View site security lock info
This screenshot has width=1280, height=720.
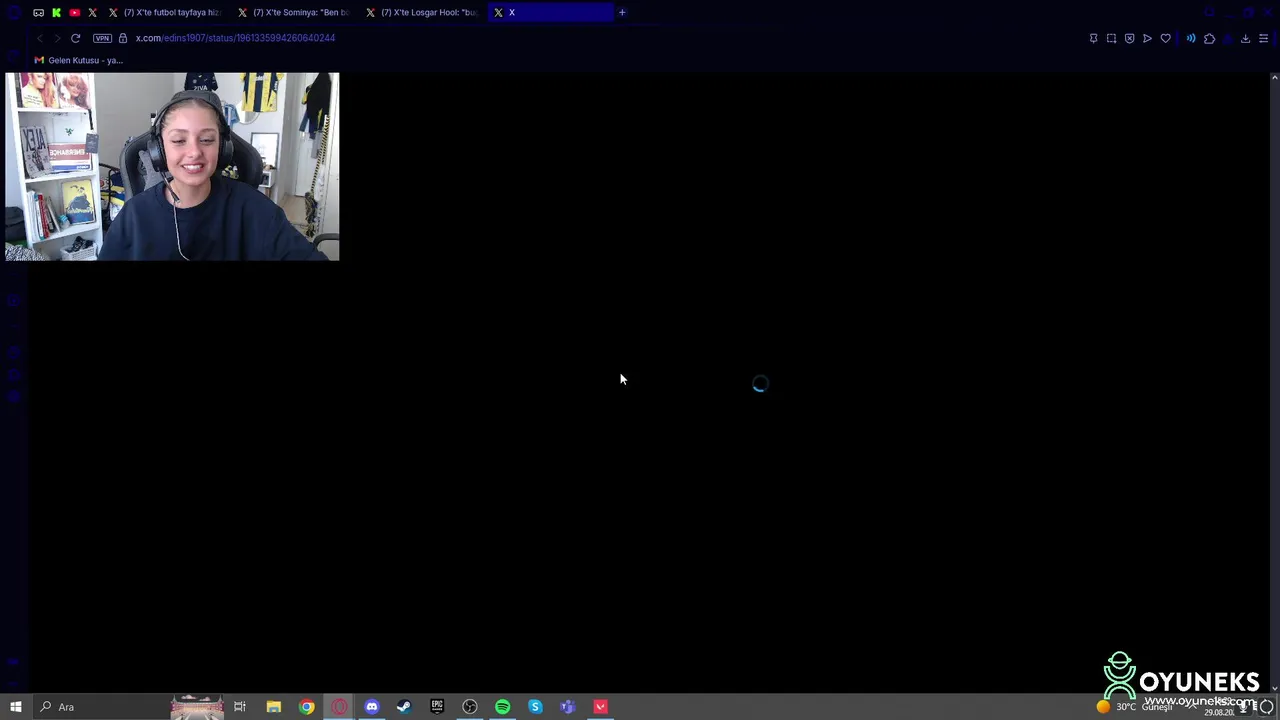click(123, 38)
